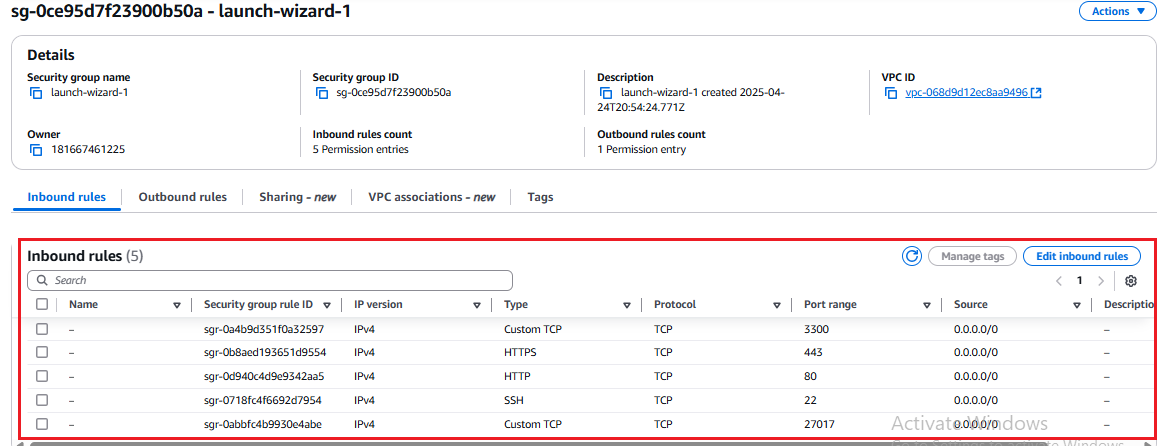Click port range value 3300
This screenshot has width=1160, height=446.
(x=816, y=328)
